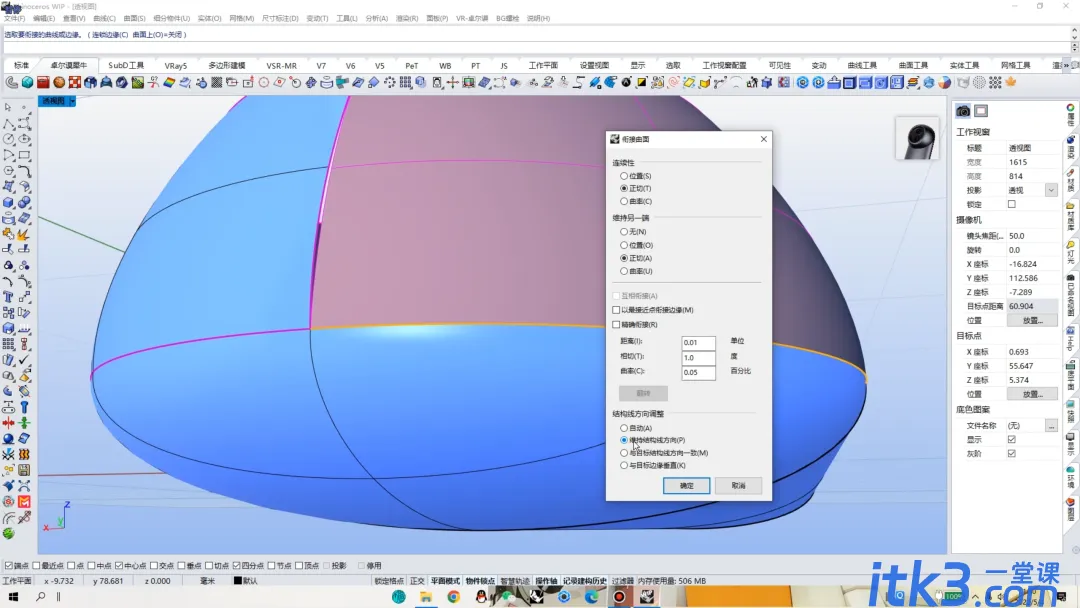Click the dotted grid array toolbar icon
Screen dimensions: 1080x608
tap(995, 83)
